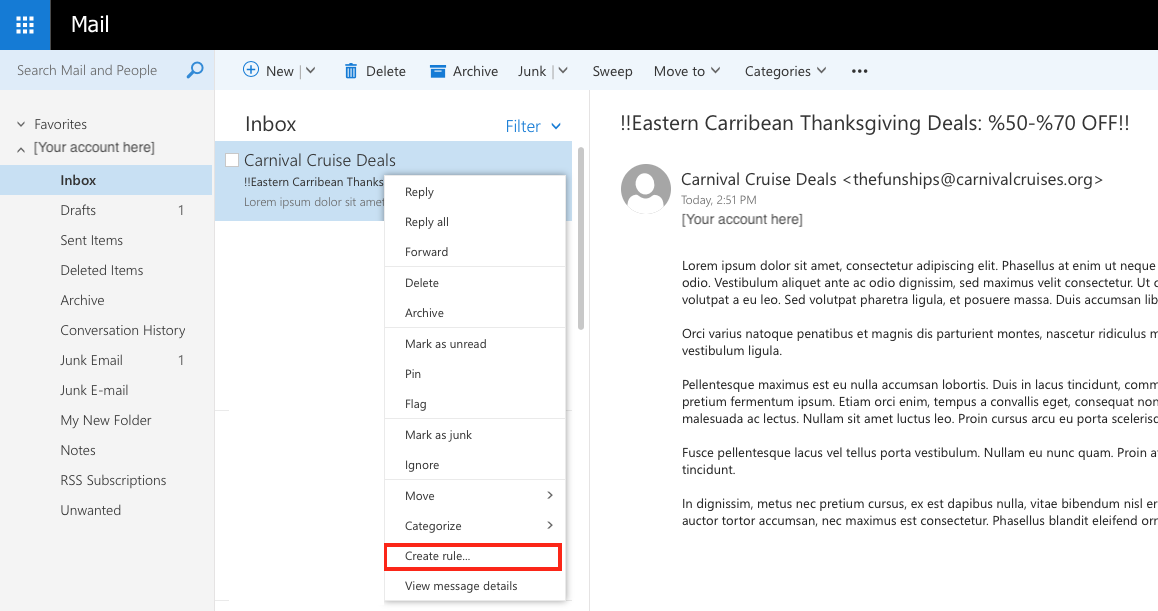Open the Categories toolbar menu

click(785, 71)
